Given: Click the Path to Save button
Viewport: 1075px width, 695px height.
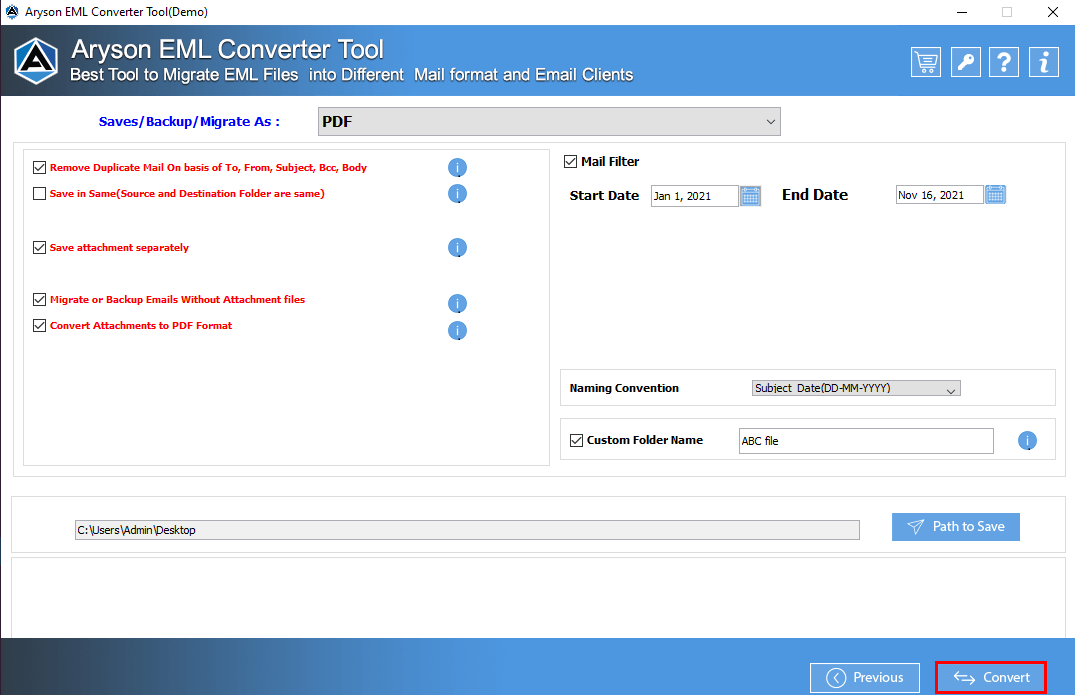Looking at the screenshot, I should (956, 526).
